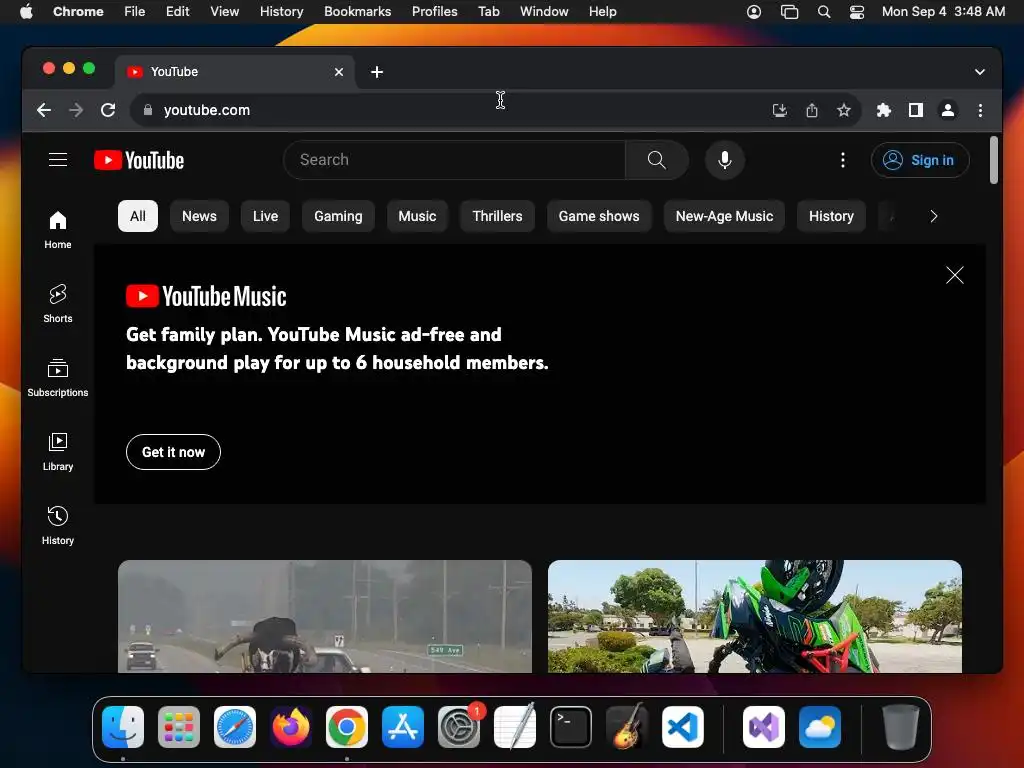This screenshot has height=768, width=1024.
Task: Open System Settings from the Dock
Action: [459, 727]
